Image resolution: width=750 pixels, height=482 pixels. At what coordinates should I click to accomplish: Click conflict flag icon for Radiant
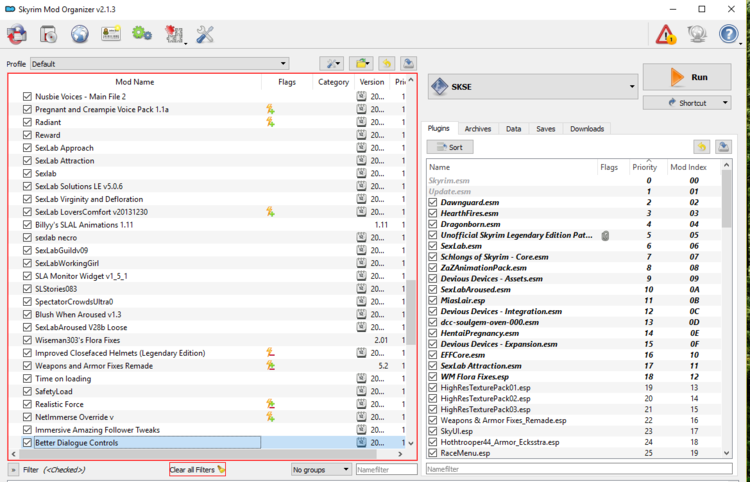(271, 122)
